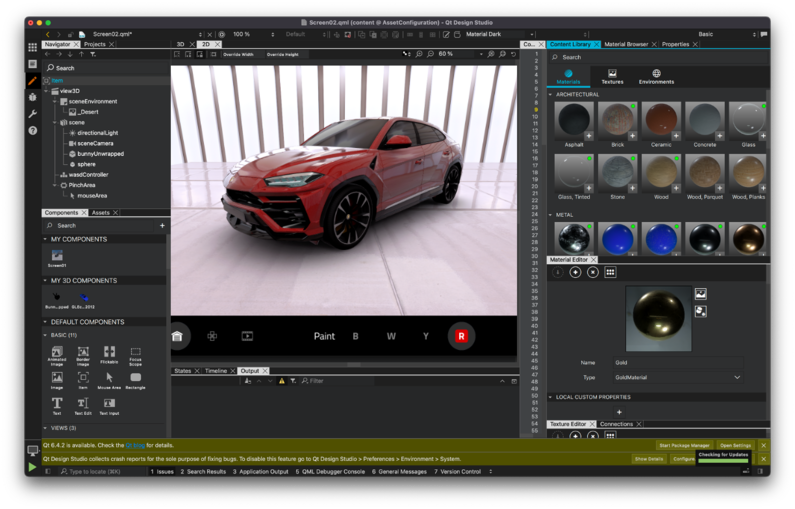
Task: Collapse the view3D tree node
Action: point(47,91)
